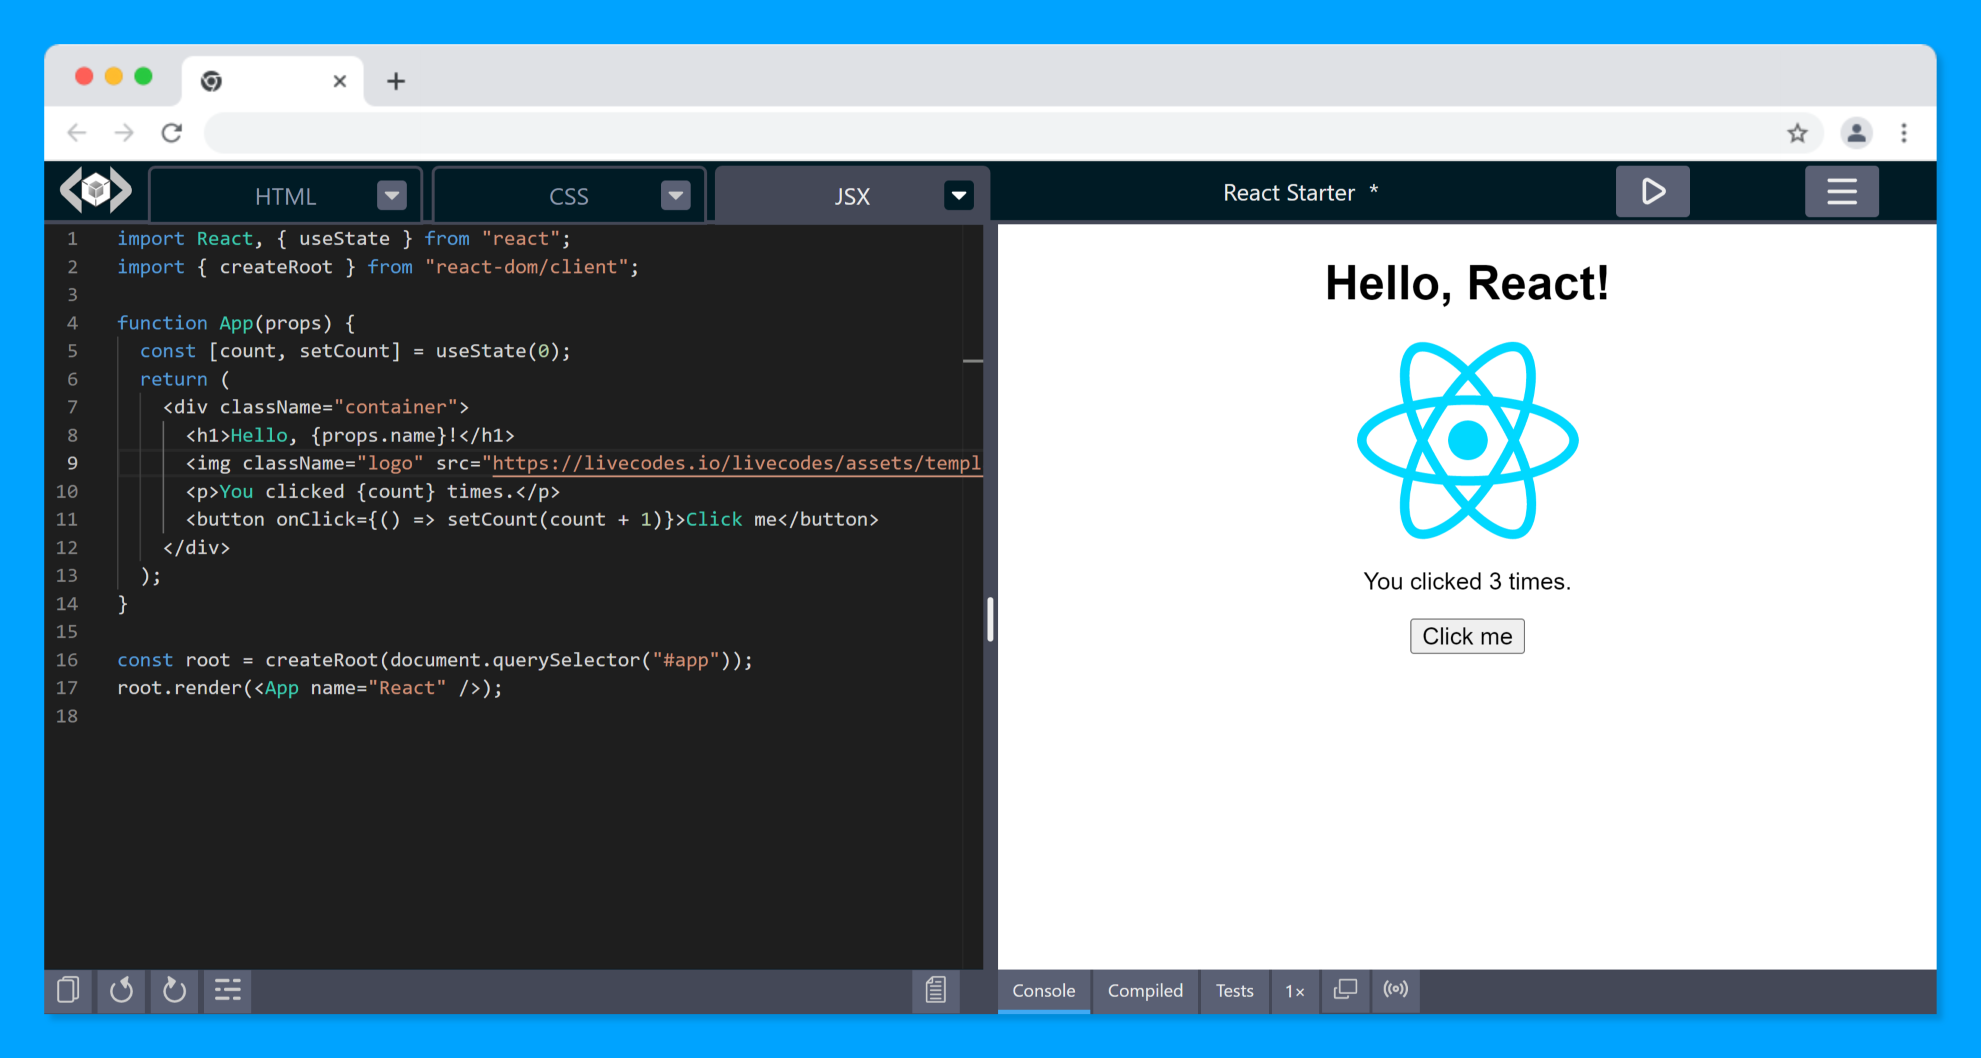Open the Tests tab
The image size is (1981, 1058).
pos(1234,990)
